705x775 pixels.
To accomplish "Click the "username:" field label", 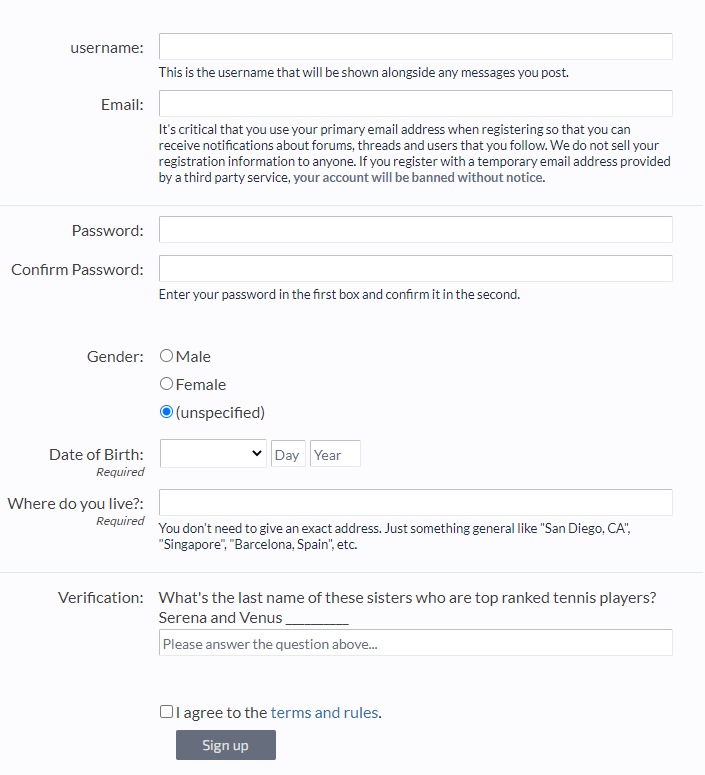I will click(107, 47).
